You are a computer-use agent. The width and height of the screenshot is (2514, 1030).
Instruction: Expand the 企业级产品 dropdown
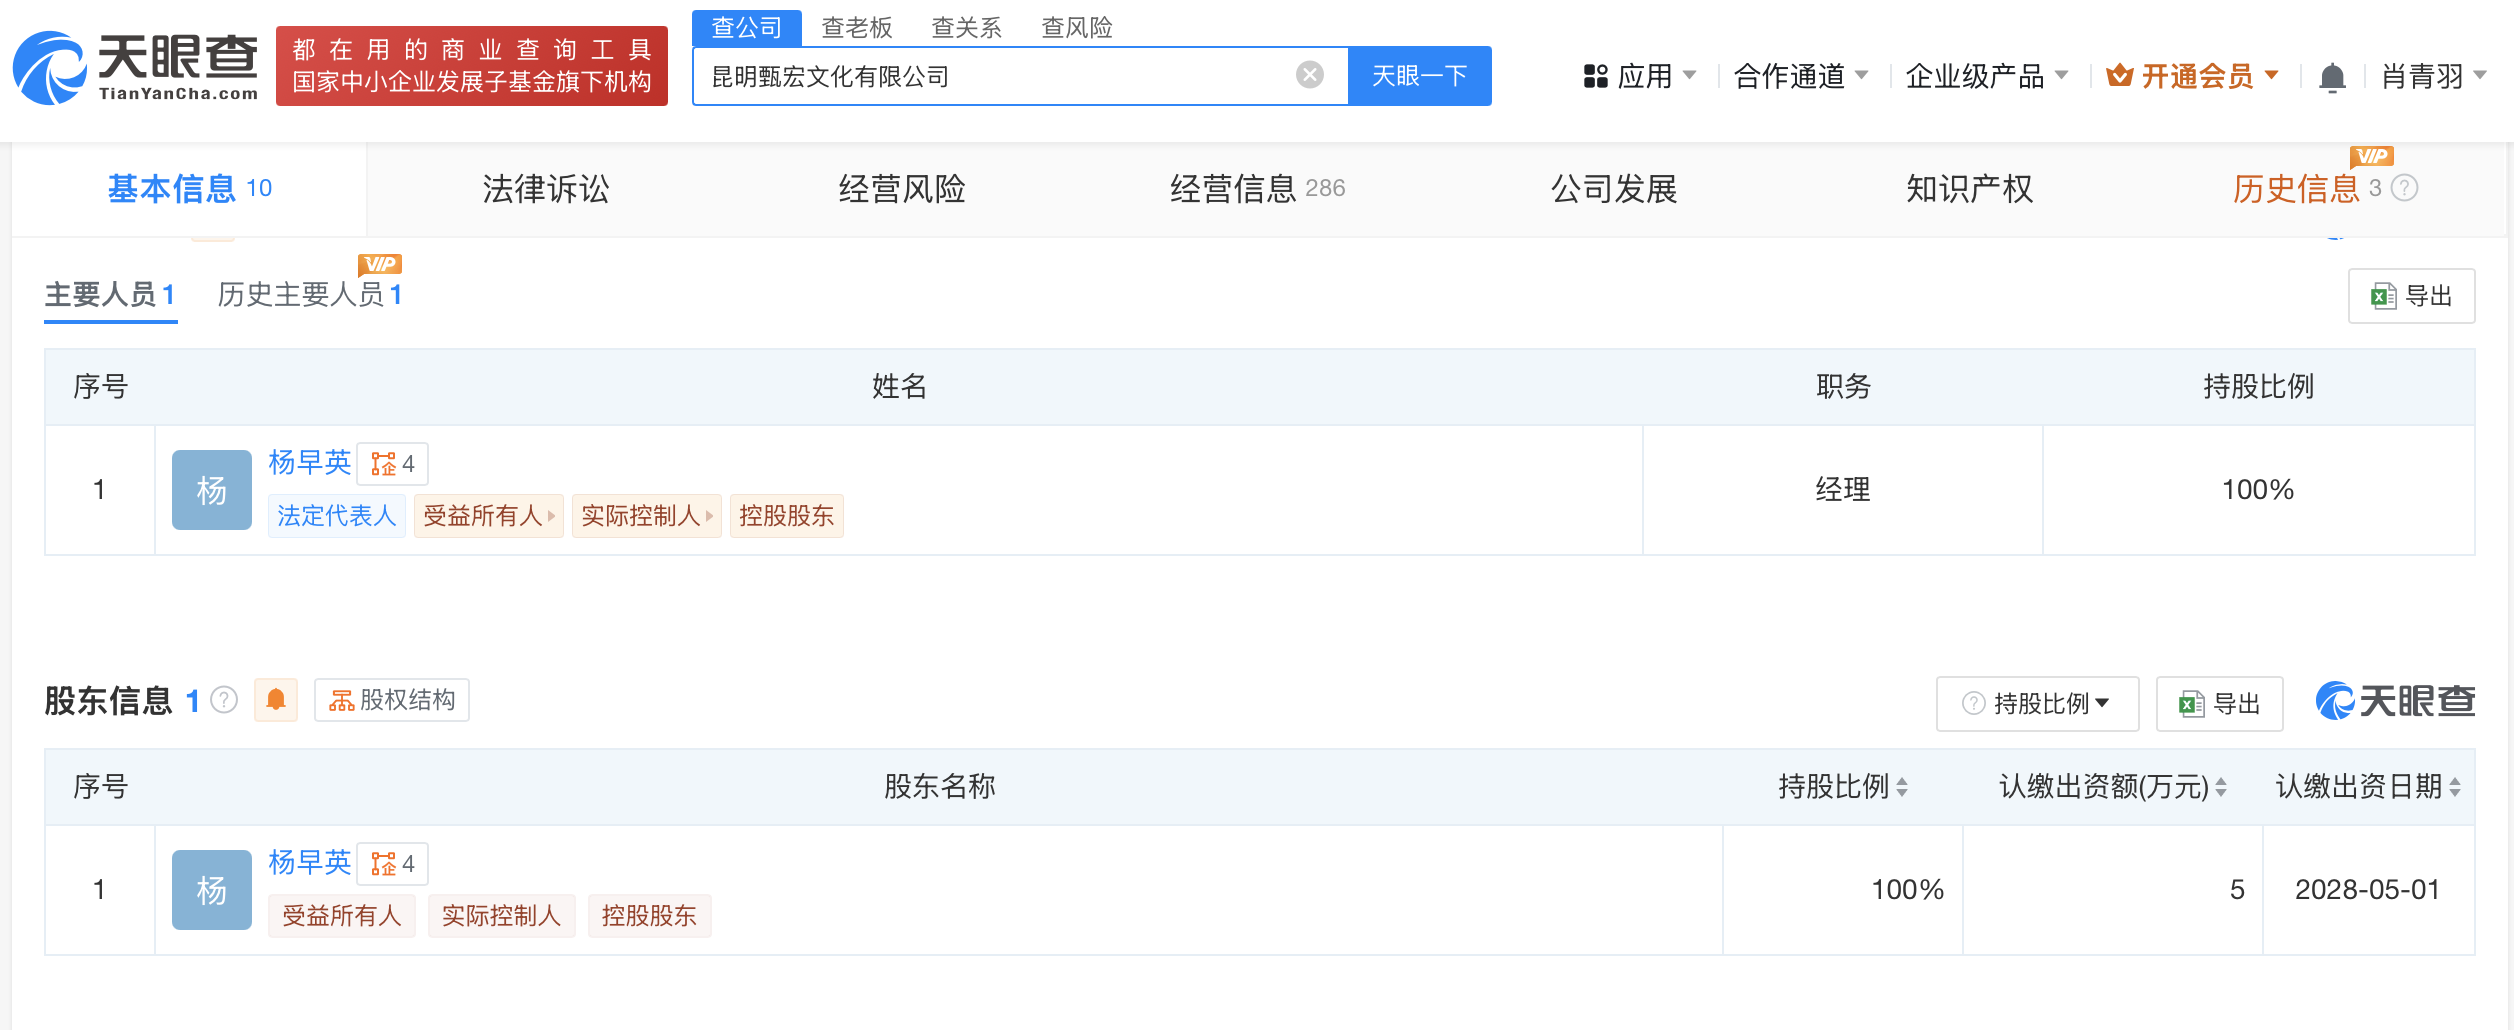[x=1987, y=76]
